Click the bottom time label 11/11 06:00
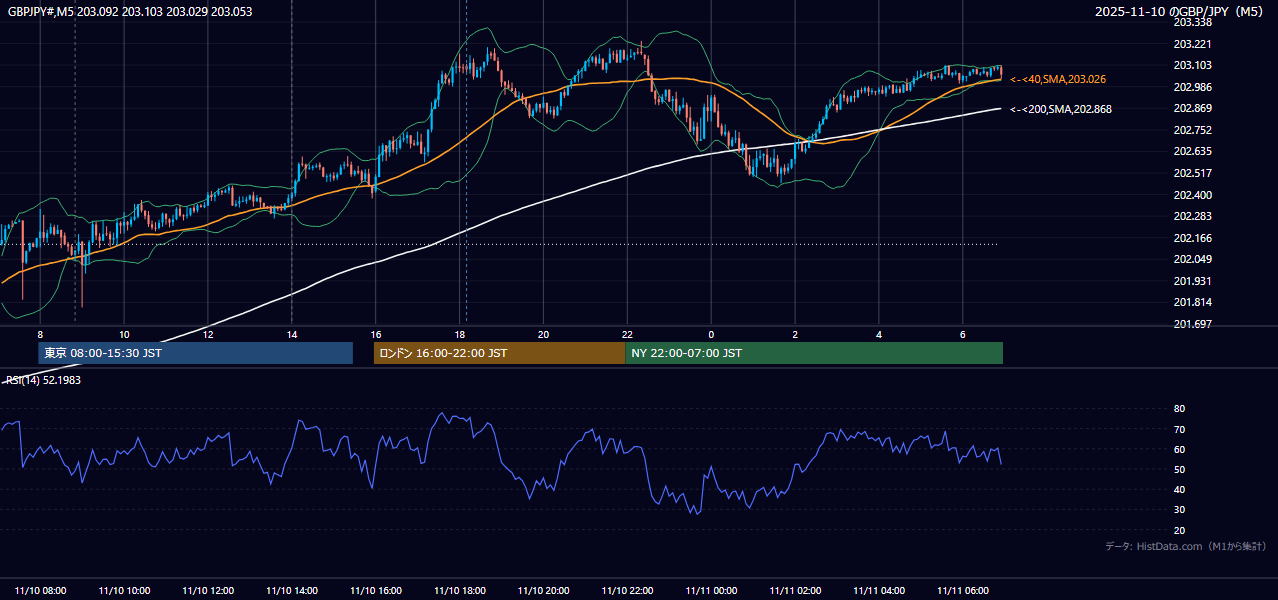This screenshot has width=1278, height=600. (x=962, y=591)
